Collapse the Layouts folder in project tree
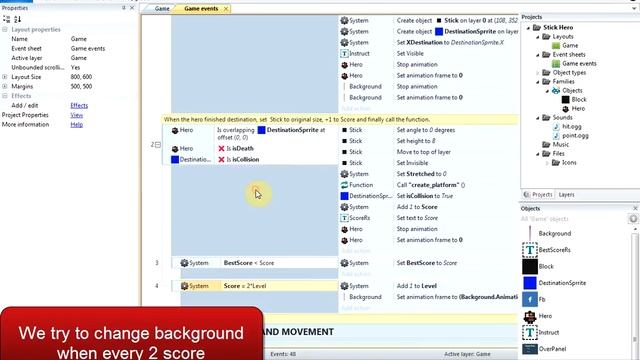Screen dimensions: 640x360 click(538, 37)
